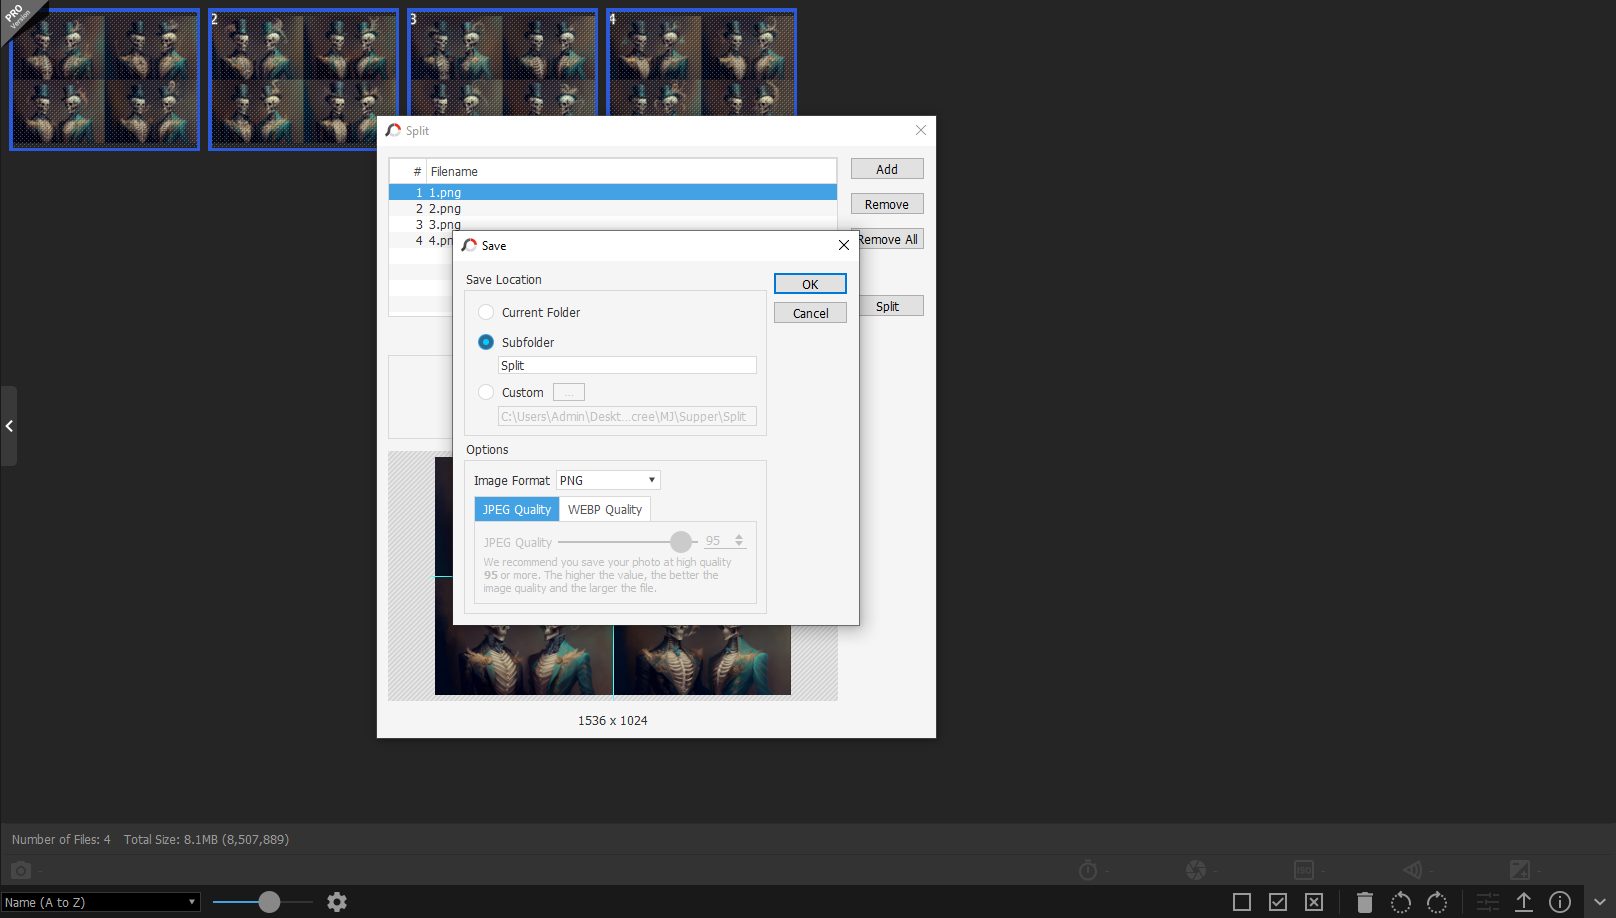Open the Image Format PNG dropdown

[608, 480]
